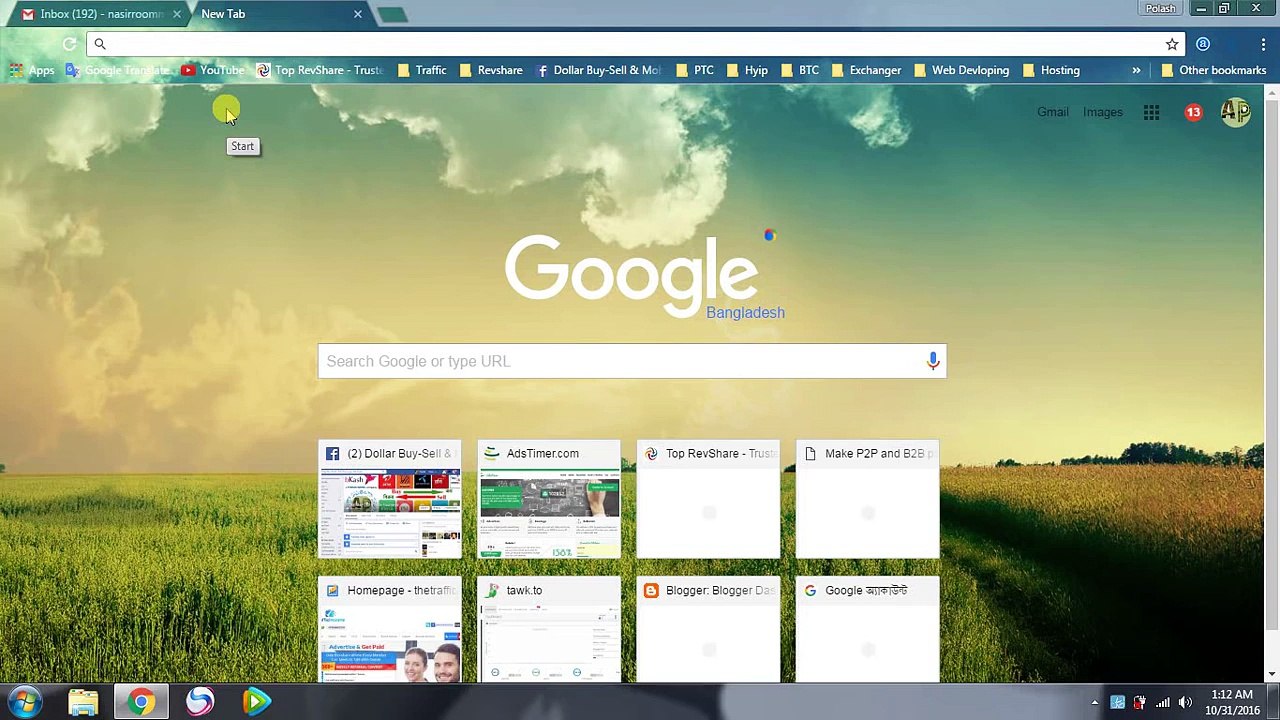Expand the Revshare bookmark folder
The image size is (1280, 720).
tap(490, 70)
